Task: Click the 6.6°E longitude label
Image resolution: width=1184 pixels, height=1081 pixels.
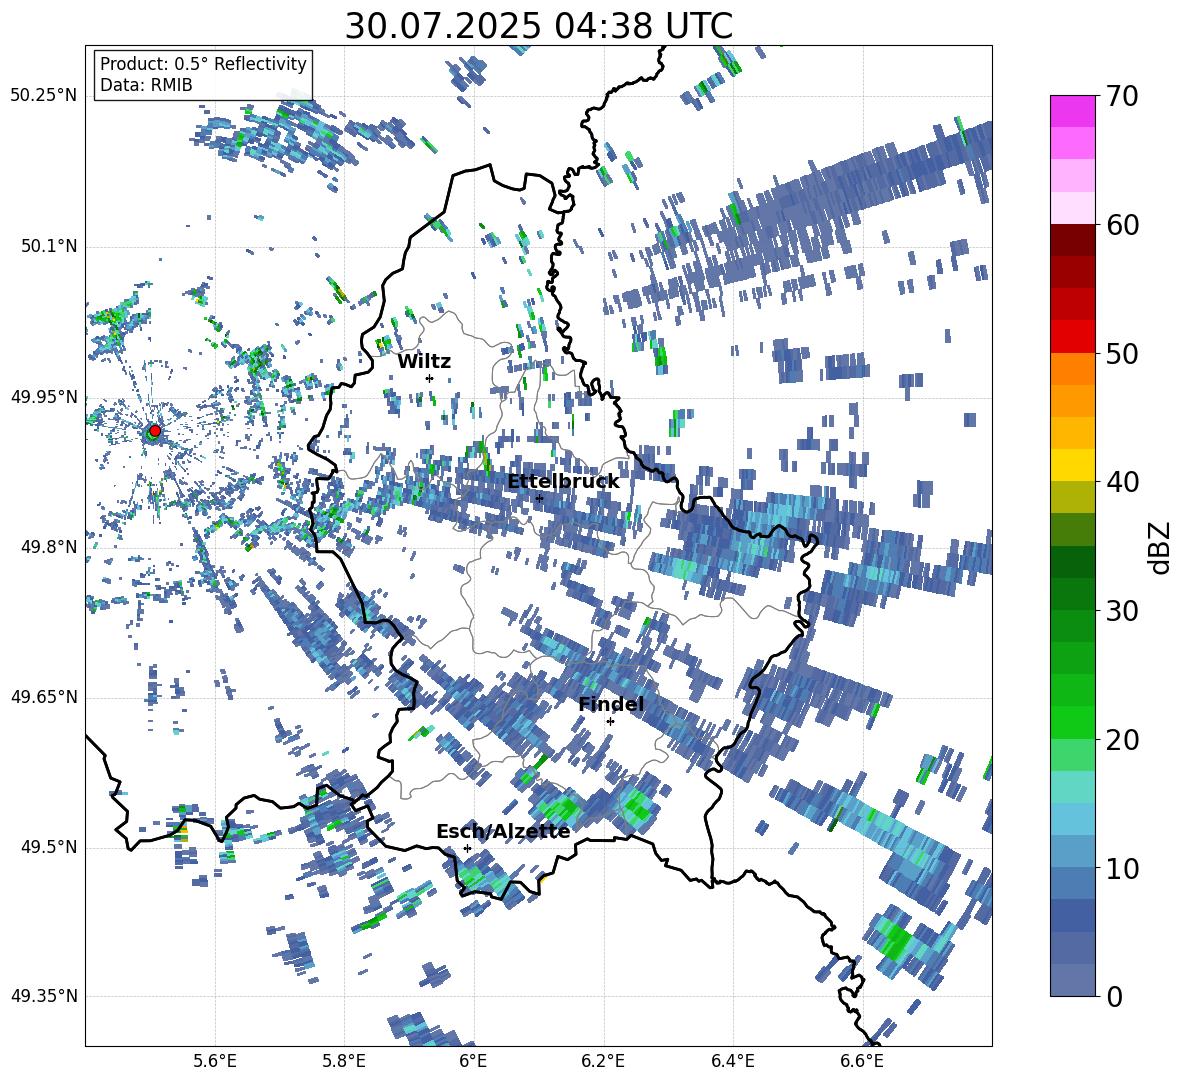Action: pyautogui.click(x=862, y=1061)
